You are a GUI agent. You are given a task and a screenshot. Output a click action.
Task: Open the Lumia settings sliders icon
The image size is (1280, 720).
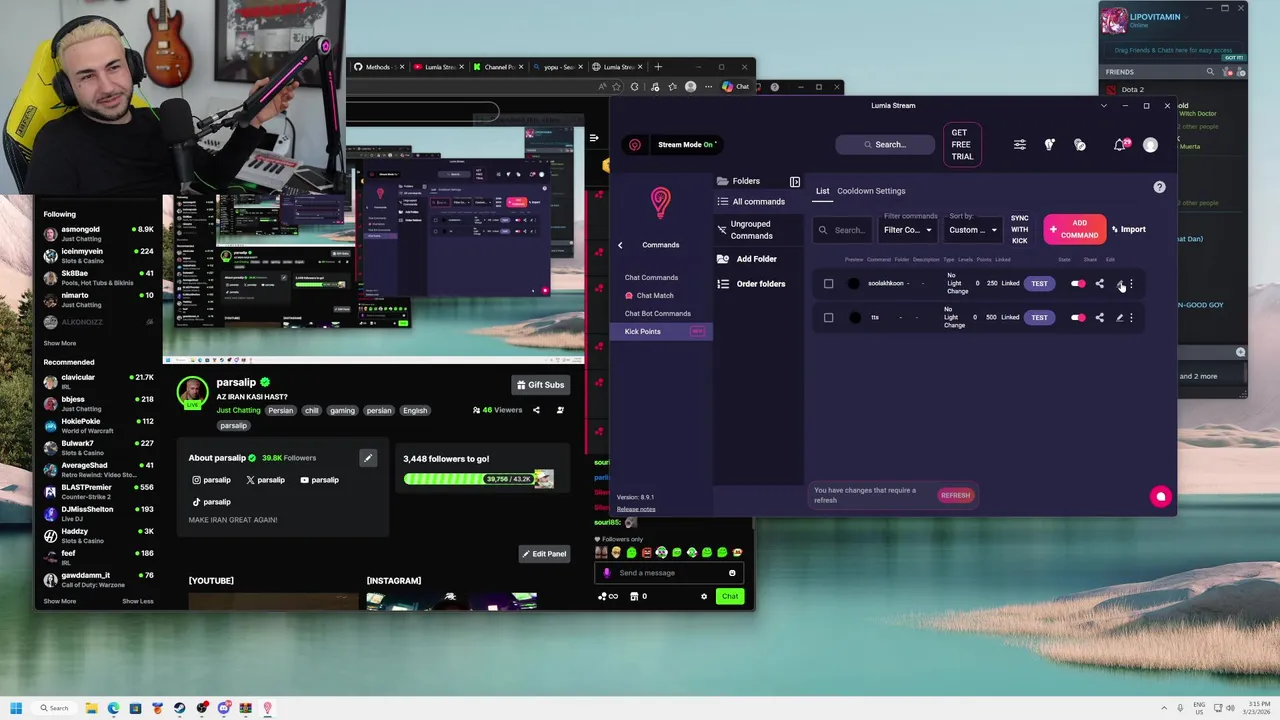click(1019, 145)
